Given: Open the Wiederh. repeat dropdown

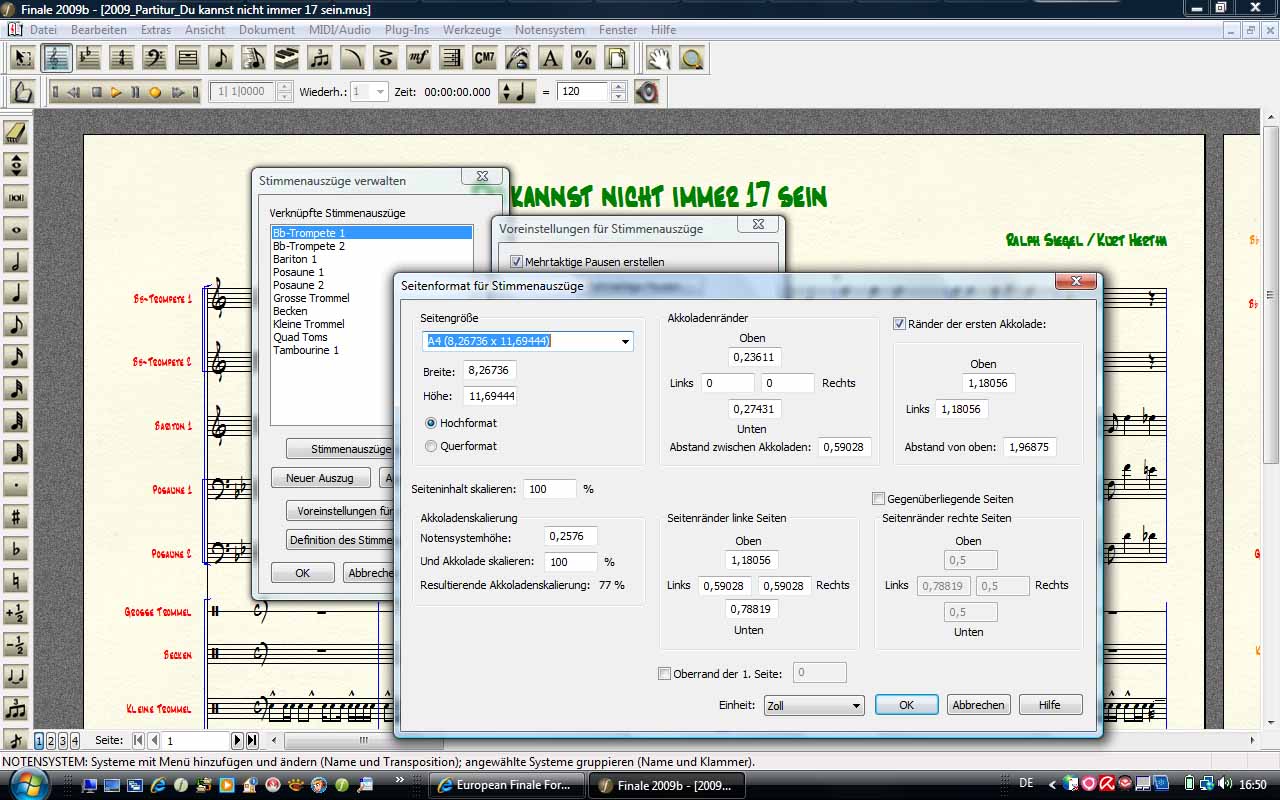Looking at the screenshot, I should click(x=380, y=92).
